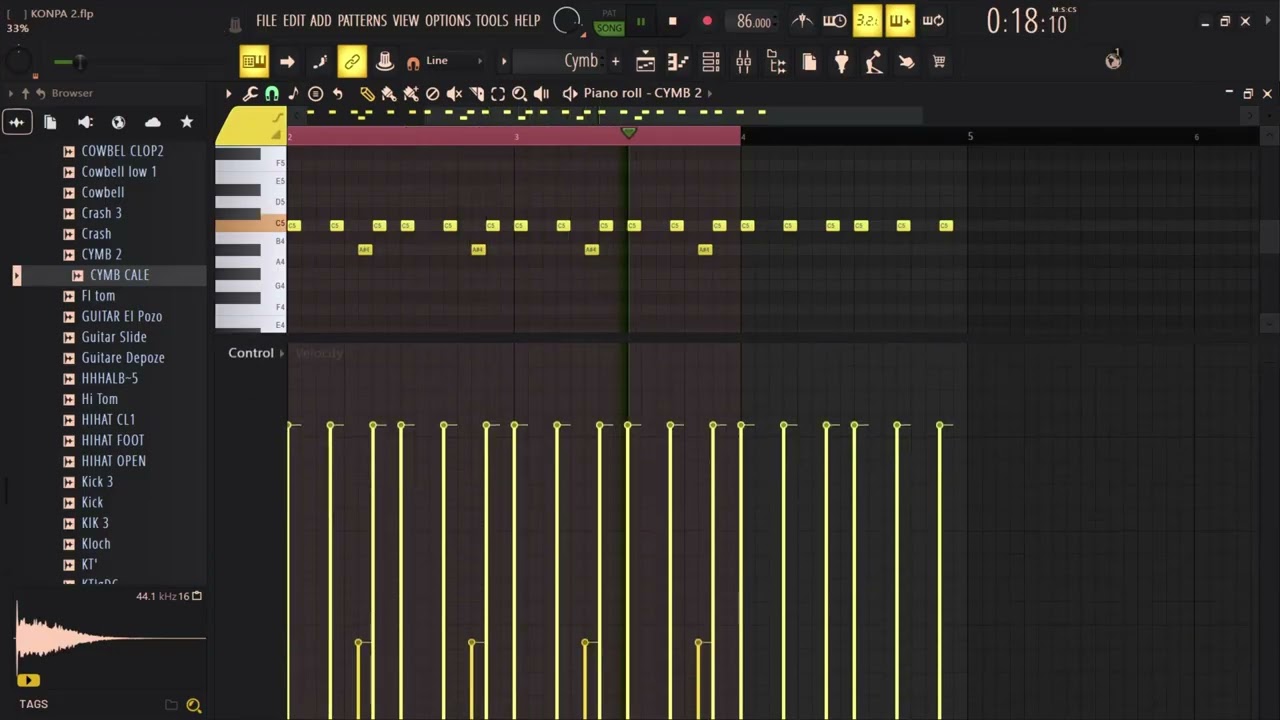1280x720 pixels.
Task: Open the piano roll tool options wrench
Action: (250, 93)
